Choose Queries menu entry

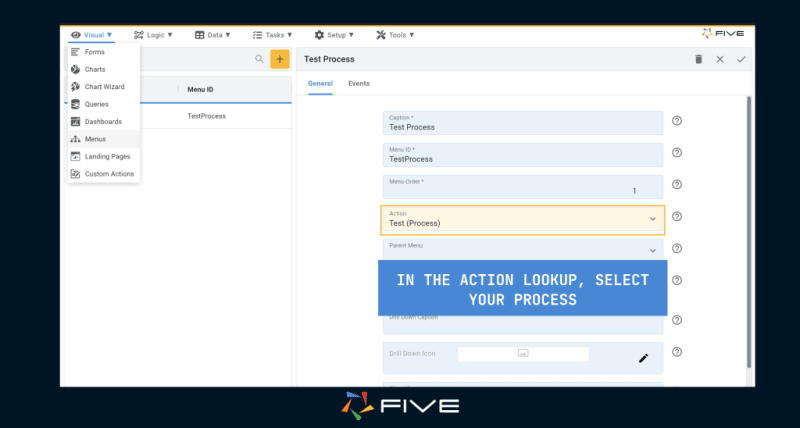click(104, 104)
